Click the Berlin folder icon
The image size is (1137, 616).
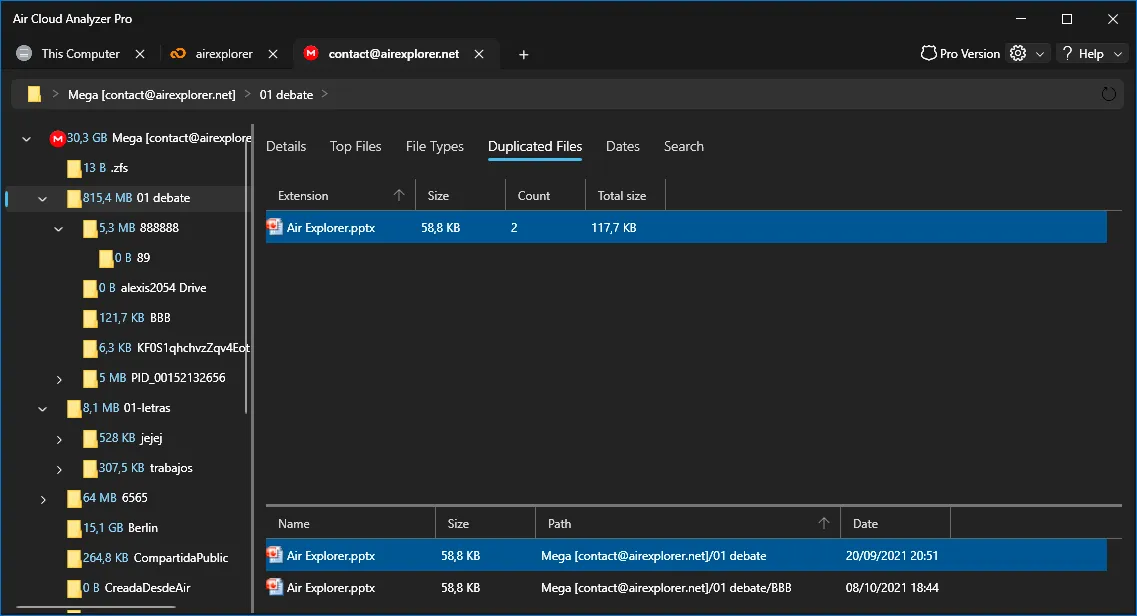[74, 528]
